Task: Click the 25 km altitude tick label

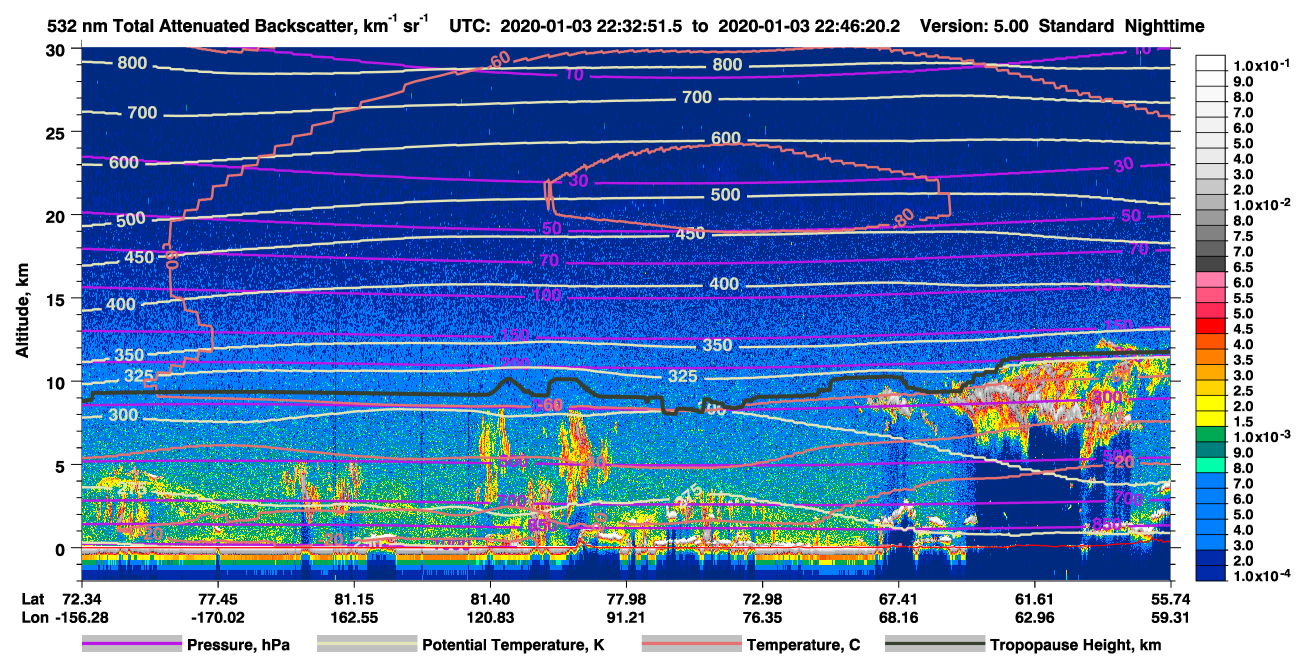Action: (56, 133)
